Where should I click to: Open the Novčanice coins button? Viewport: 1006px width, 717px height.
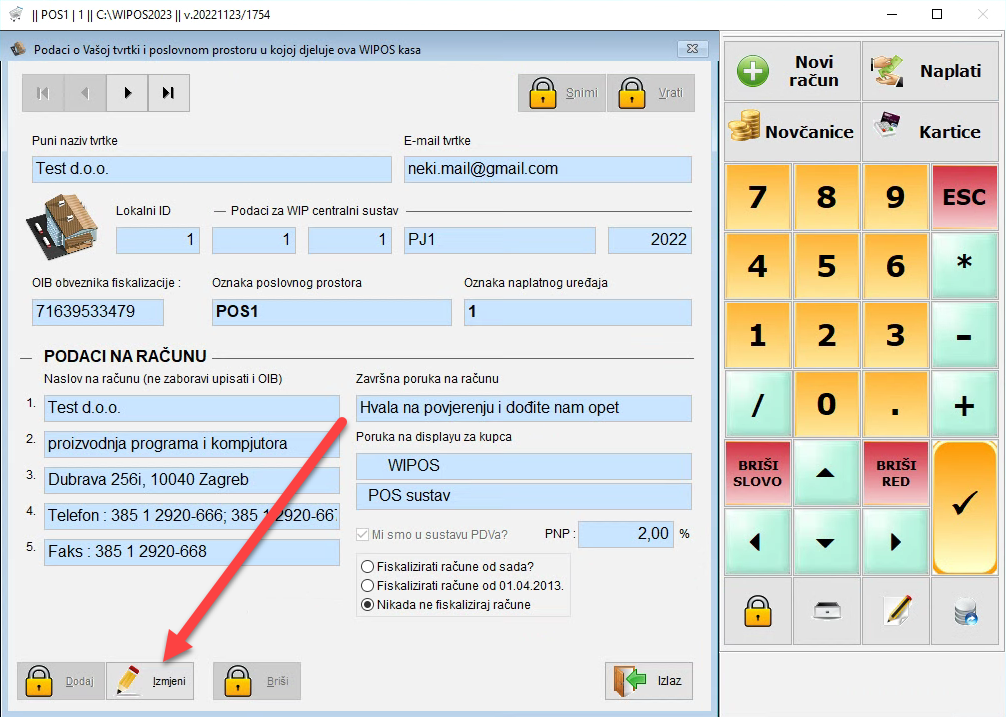point(791,131)
